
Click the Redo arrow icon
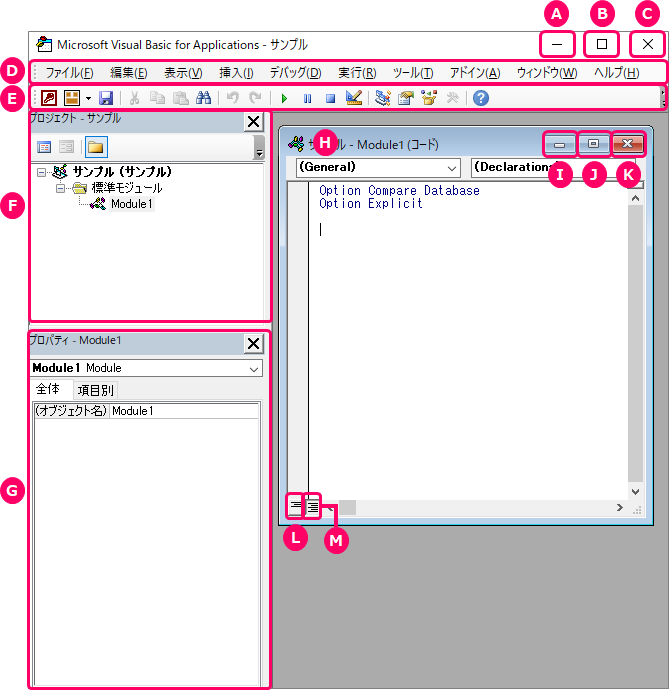coord(255,97)
